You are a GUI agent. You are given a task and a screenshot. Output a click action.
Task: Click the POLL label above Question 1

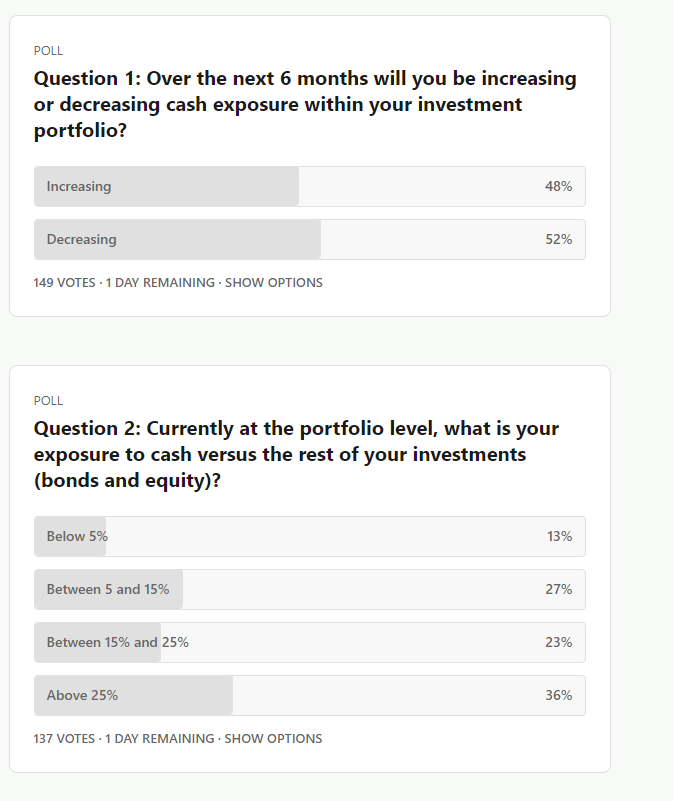(48, 50)
